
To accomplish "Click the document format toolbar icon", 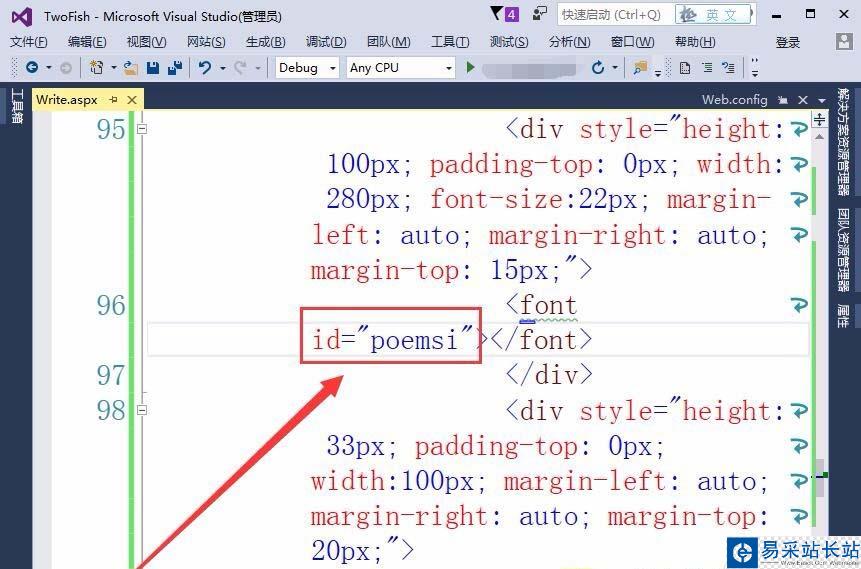I will pyautogui.click(x=685, y=68).
